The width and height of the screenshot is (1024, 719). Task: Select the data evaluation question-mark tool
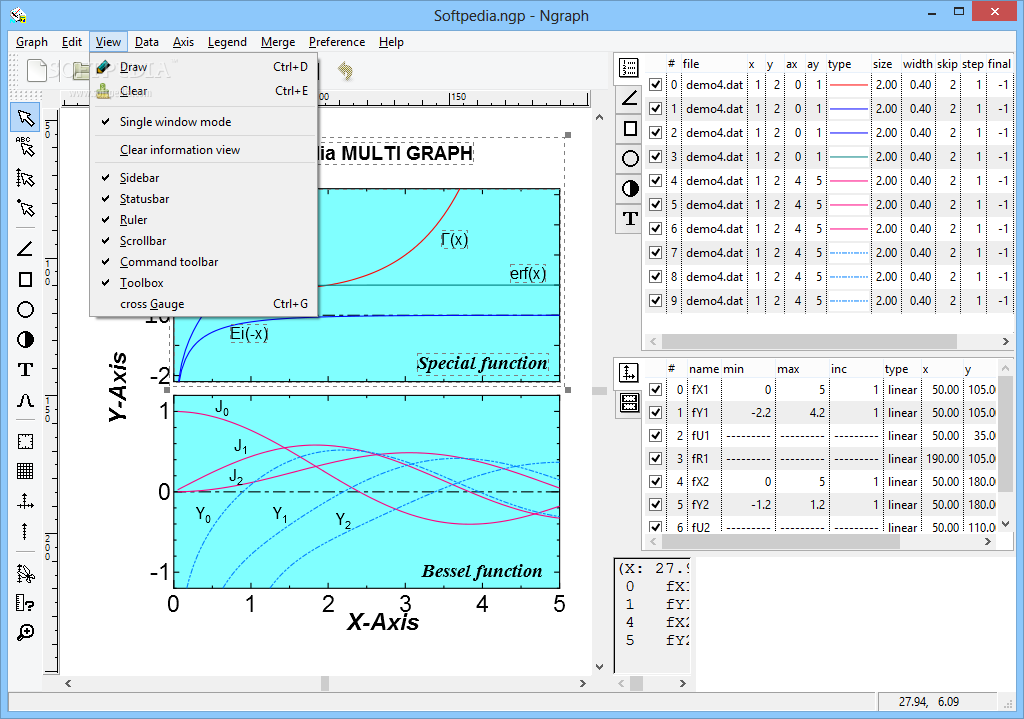25,603
